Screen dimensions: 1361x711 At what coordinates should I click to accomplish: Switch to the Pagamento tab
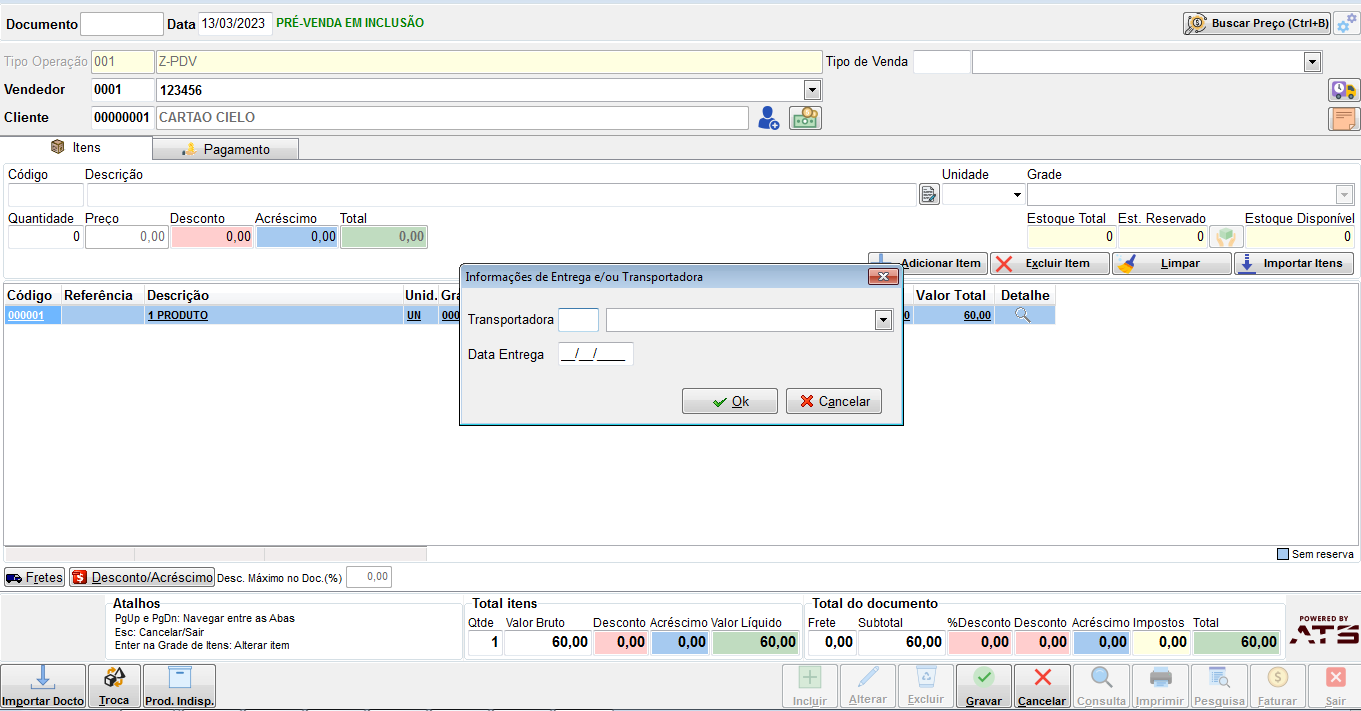click(x=226, y=149)
